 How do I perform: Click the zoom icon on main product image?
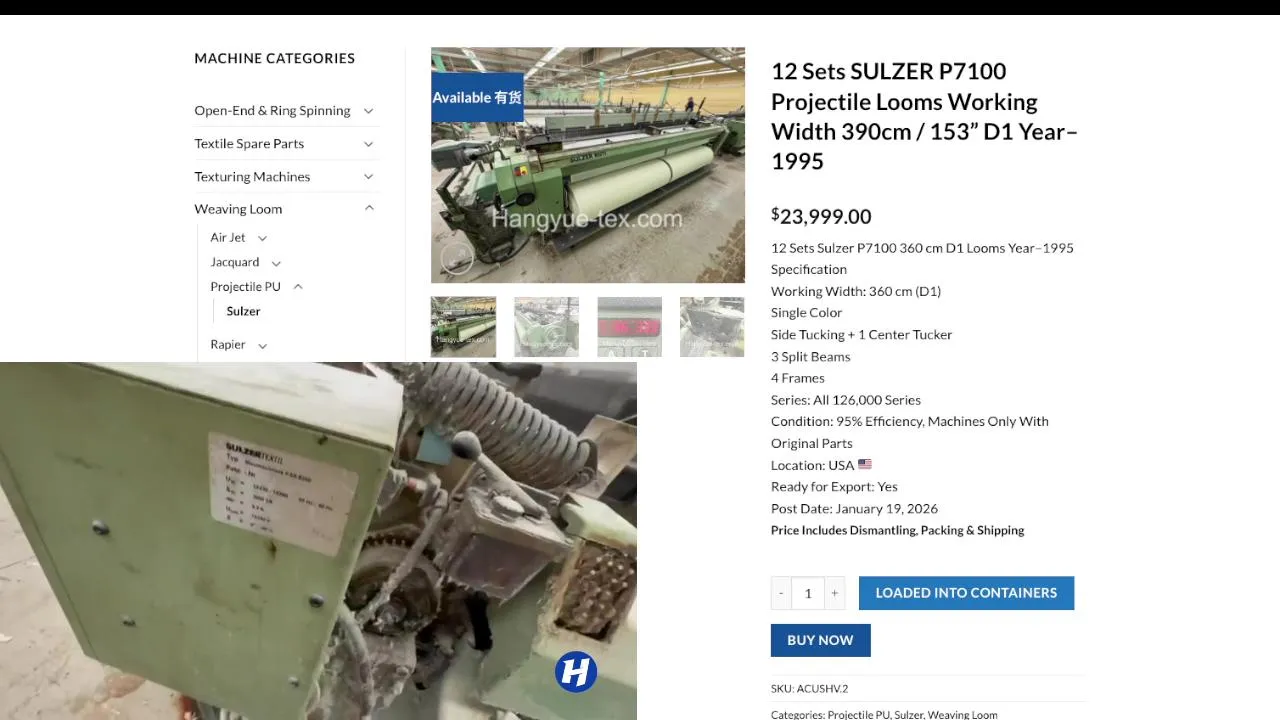[457, 259]
